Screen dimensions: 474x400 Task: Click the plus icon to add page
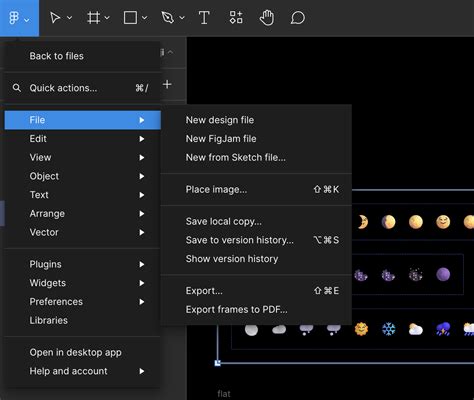pos(167,85)
